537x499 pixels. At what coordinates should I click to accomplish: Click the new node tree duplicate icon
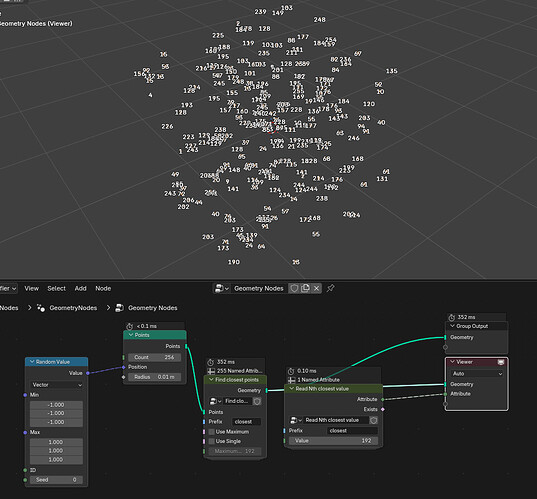click(305, 288)
